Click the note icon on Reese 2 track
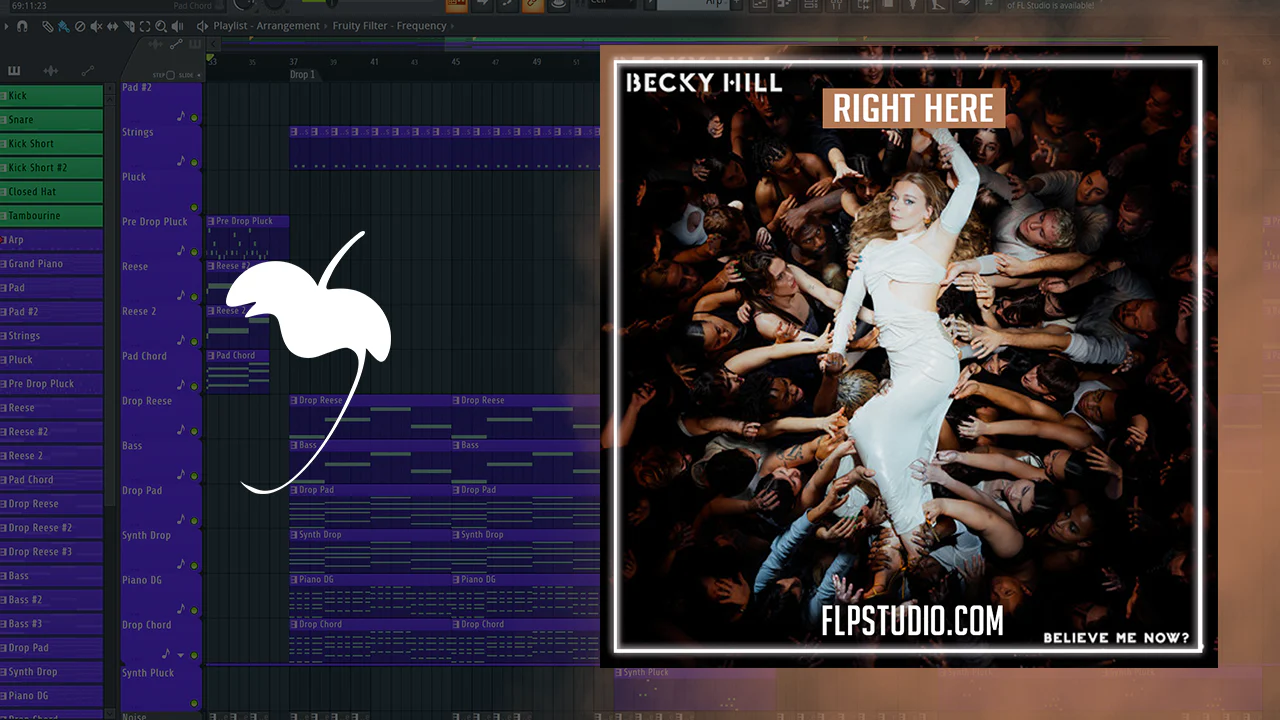The image size is (1280, 720). point(181,340)
